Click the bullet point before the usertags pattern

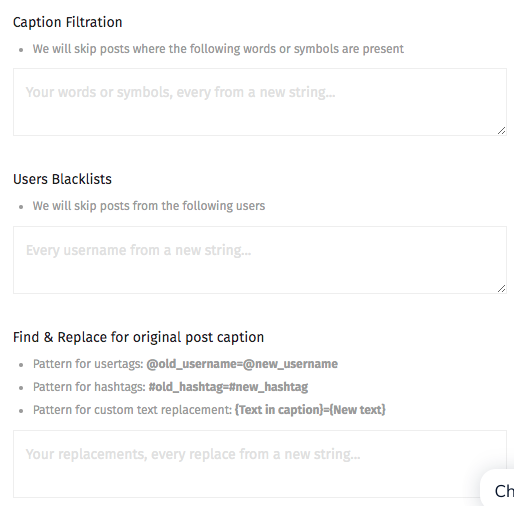click(x=21, y=365)
